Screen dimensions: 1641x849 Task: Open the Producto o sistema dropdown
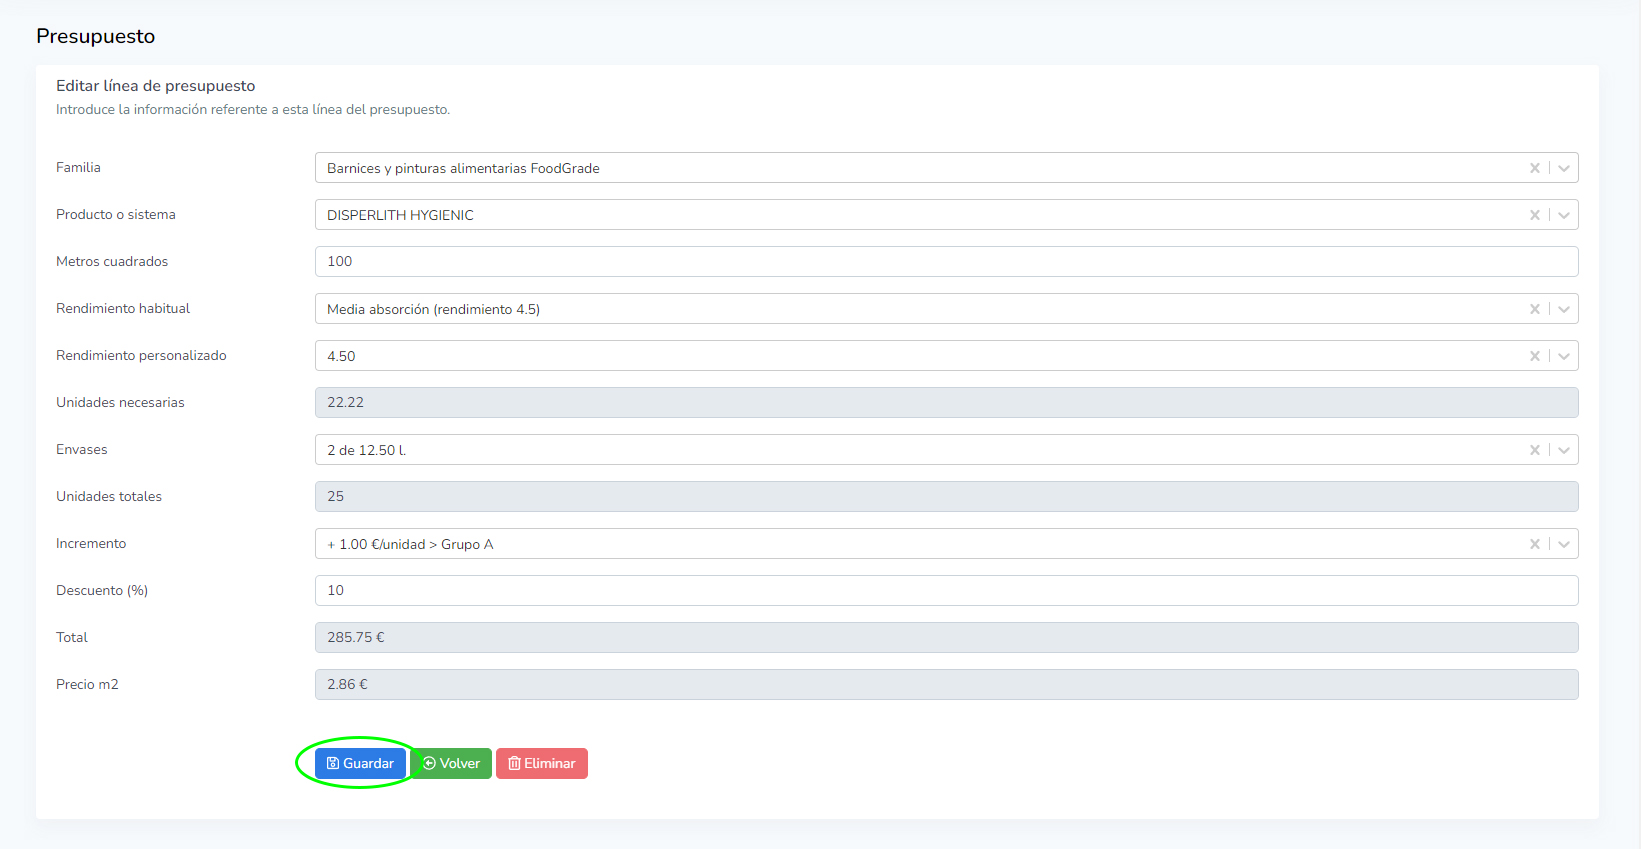(1564, 215)
